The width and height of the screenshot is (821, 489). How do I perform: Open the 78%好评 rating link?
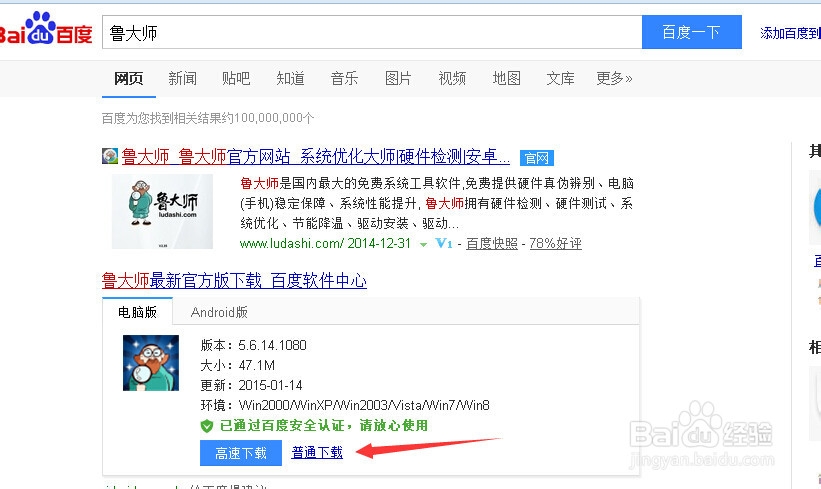coord(556,243)
